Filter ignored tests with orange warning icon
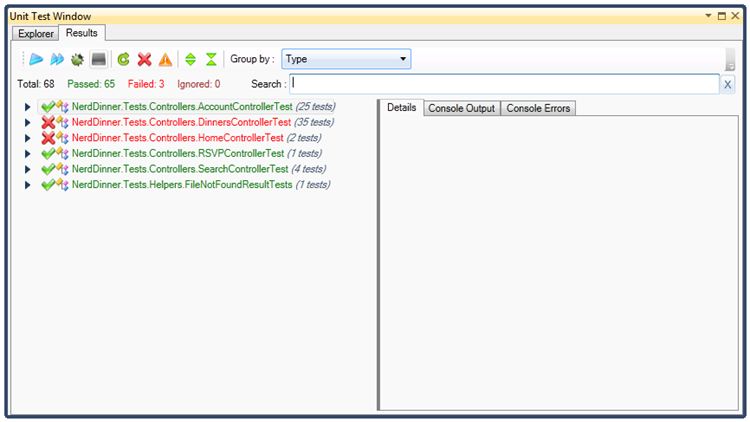Image resolution: width=750 pixels, height=422 pixels. click(x=165, y=59)
